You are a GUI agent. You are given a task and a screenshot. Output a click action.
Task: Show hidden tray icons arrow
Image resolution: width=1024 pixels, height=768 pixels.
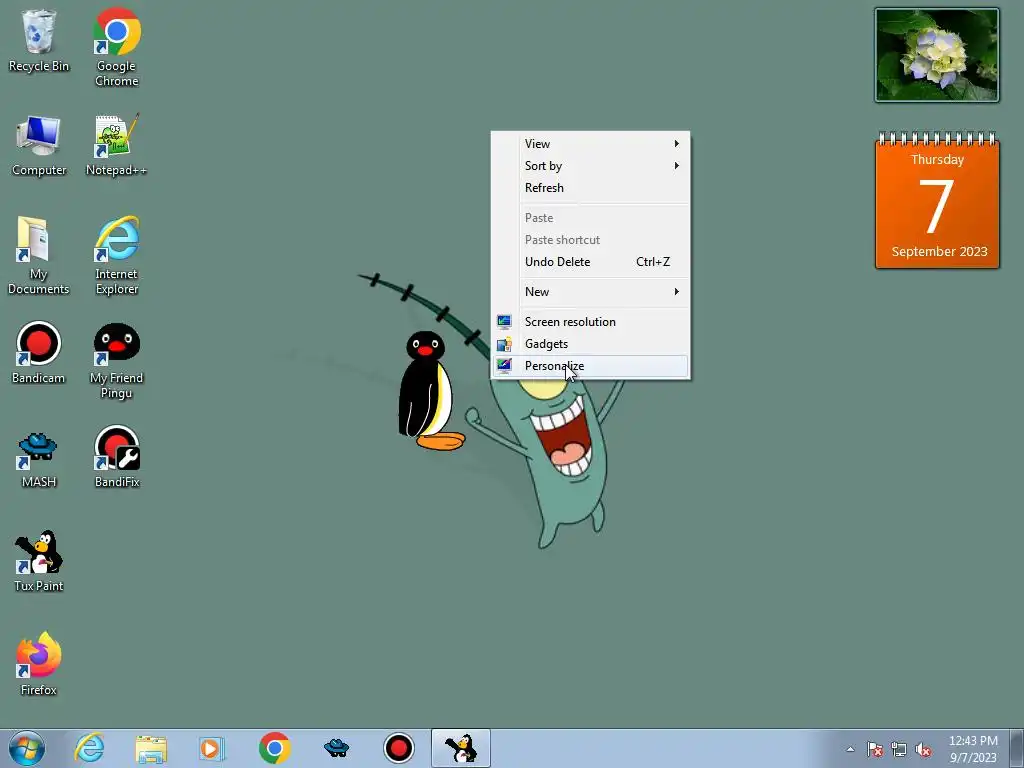pos(850,749)
